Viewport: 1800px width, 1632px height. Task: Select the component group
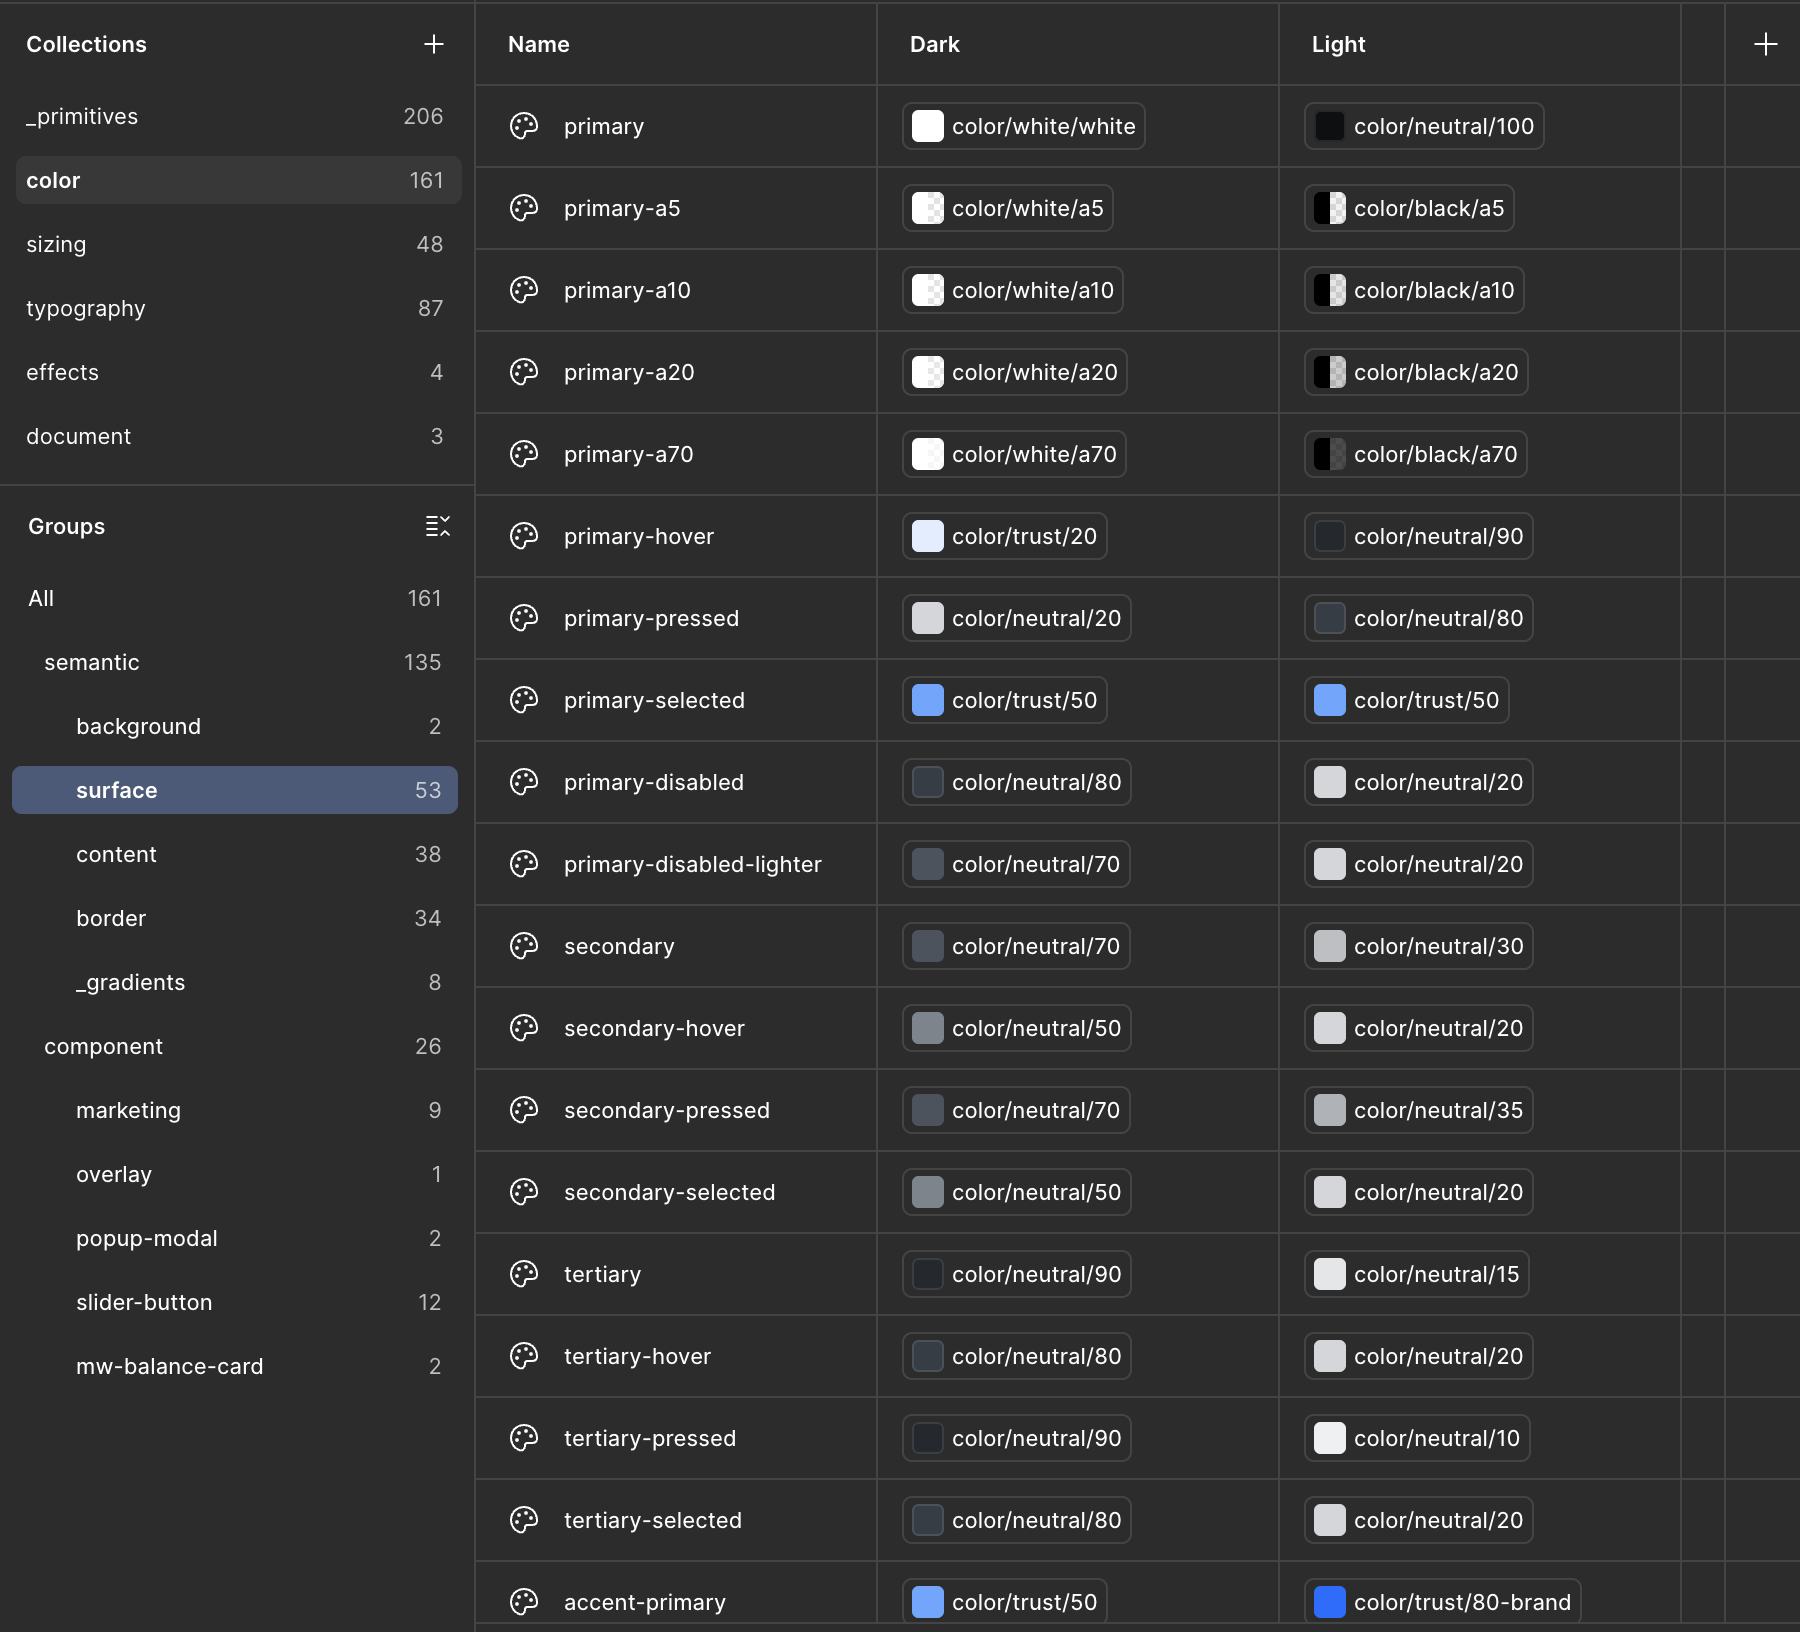235,1046
